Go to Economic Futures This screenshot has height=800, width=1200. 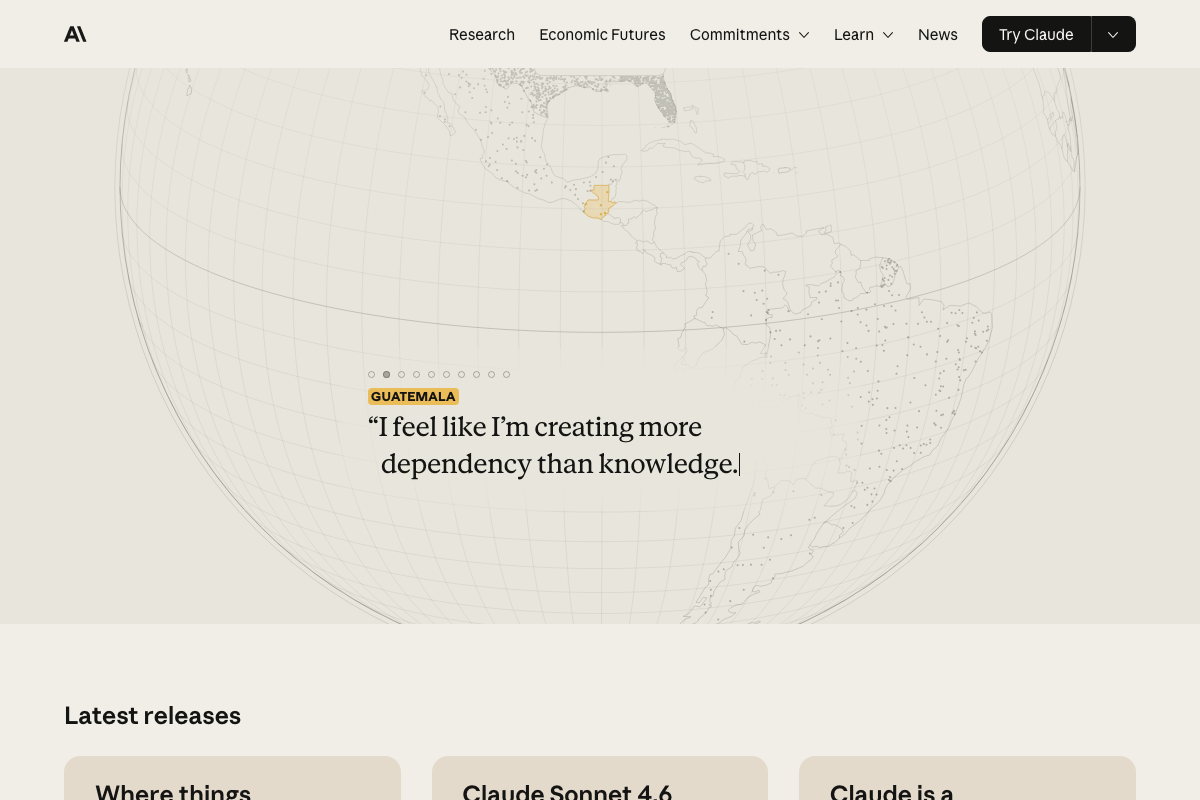pyautogui.click(x=602, y=34)
